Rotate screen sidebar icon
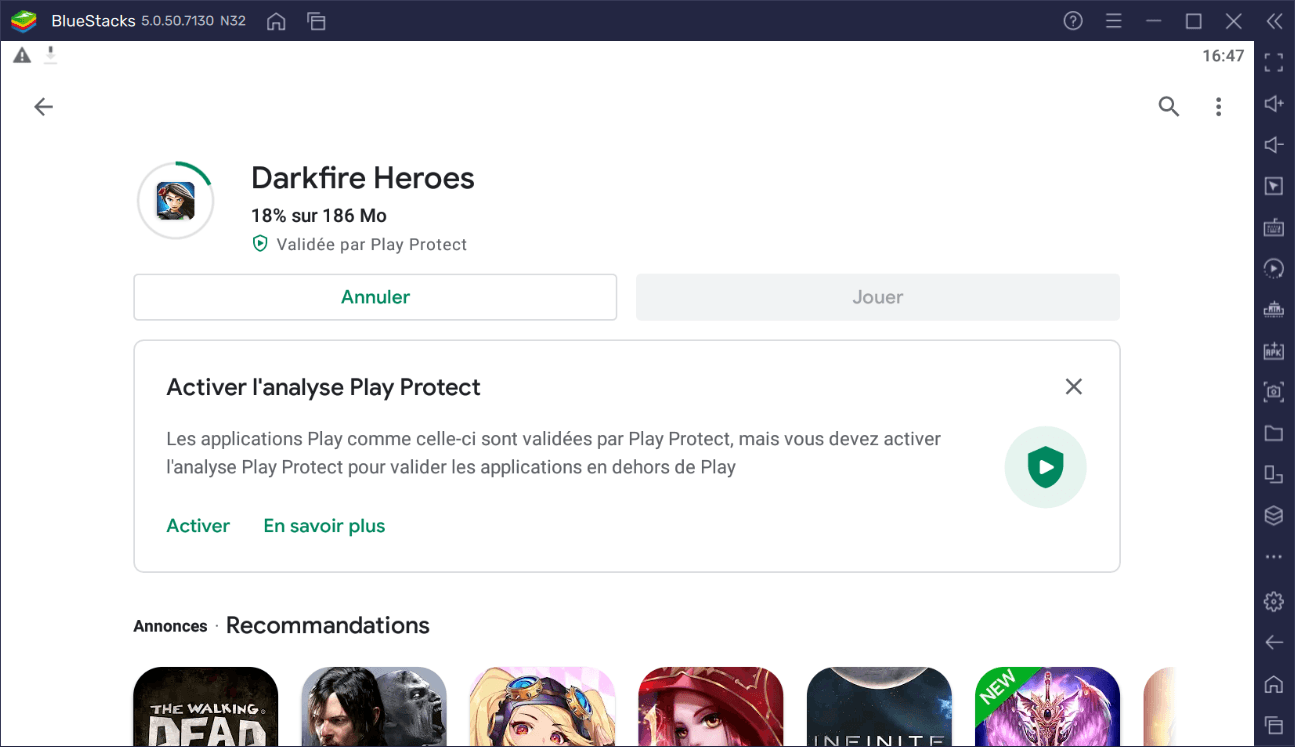1295x747 pixels. coord(1273,474)
